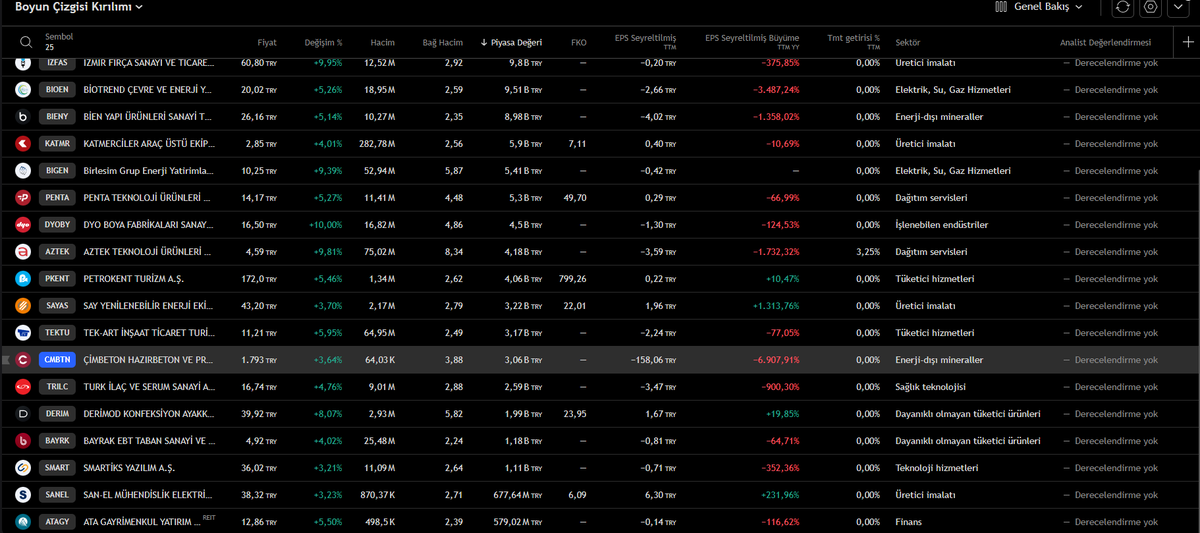Screen dimensions: 1200x533
Task: Click the KATMR company logo
Action: tap(23, 144)
